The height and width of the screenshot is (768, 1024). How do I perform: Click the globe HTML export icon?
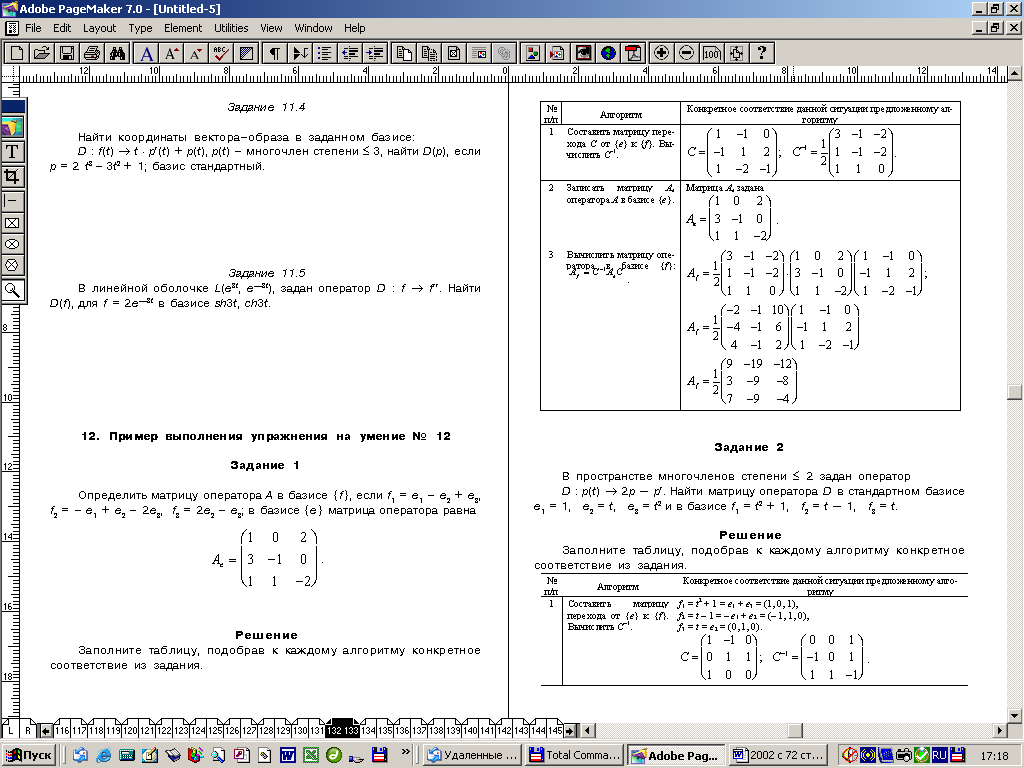[608, 53]
